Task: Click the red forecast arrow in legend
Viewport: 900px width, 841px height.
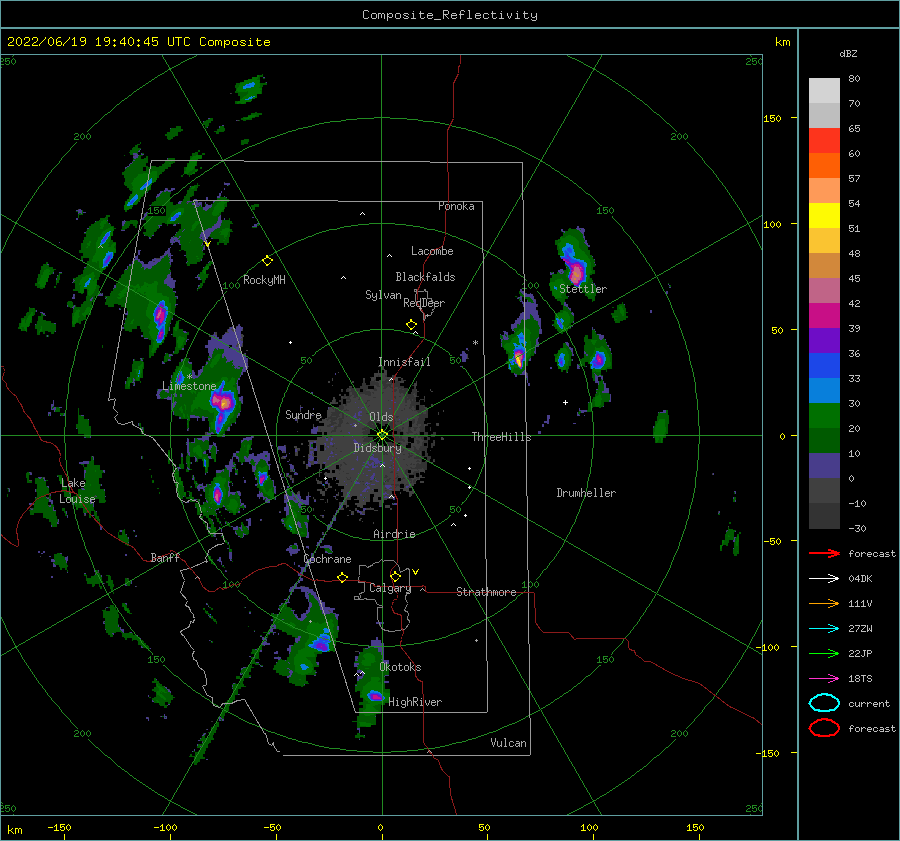Action: tap(824, 553)
